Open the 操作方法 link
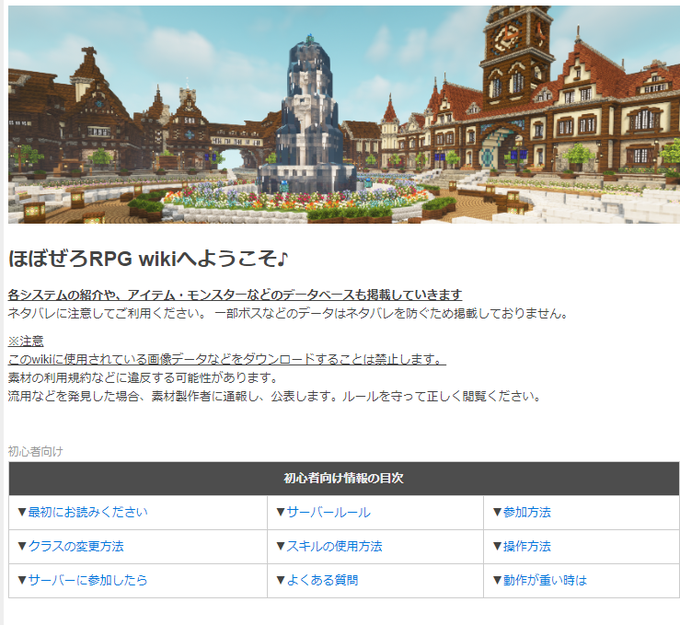680x625 pixels. (526, 546)
